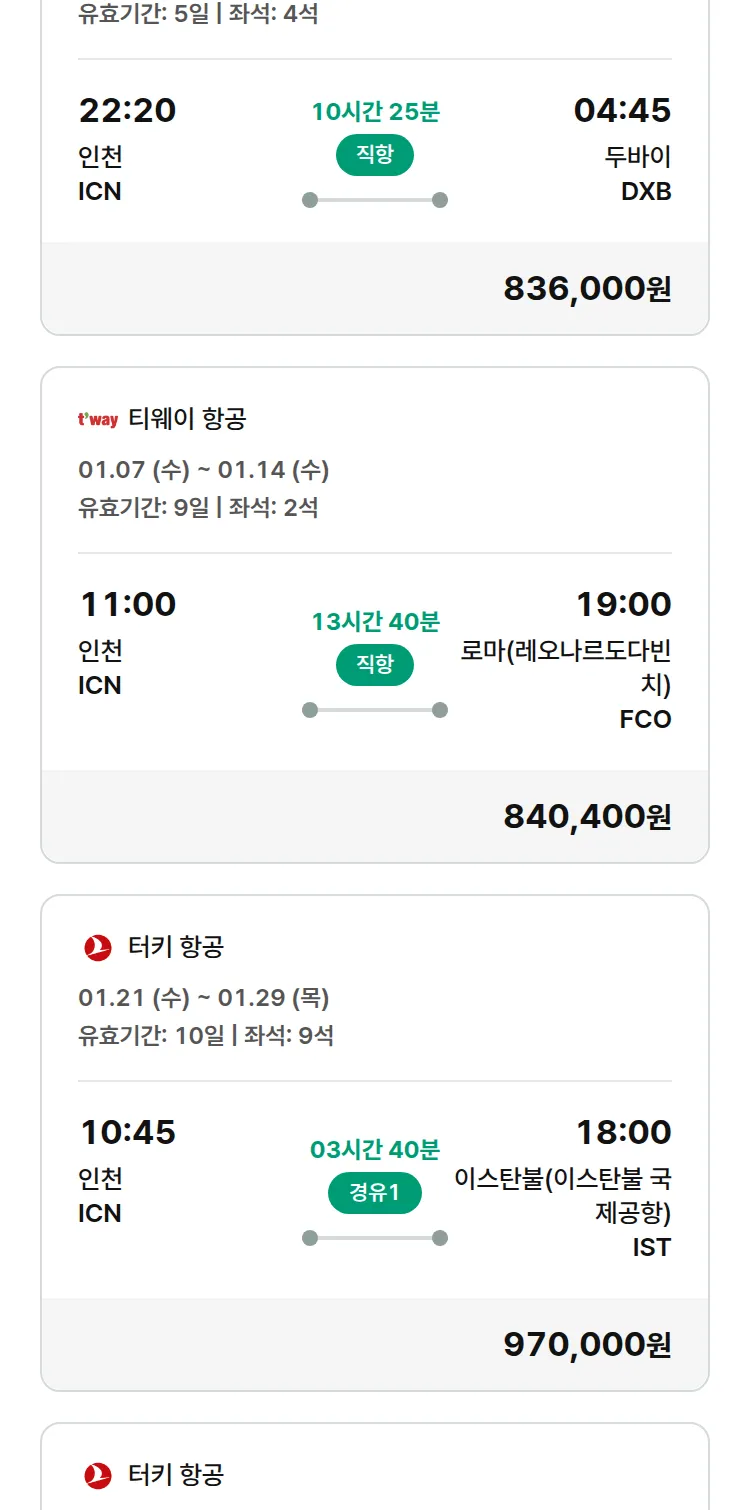Viewport: 750px width, 1510px height.
Task: Click the Turkish Airlines logo on the 970,000원 card
Action: [98, 947]
